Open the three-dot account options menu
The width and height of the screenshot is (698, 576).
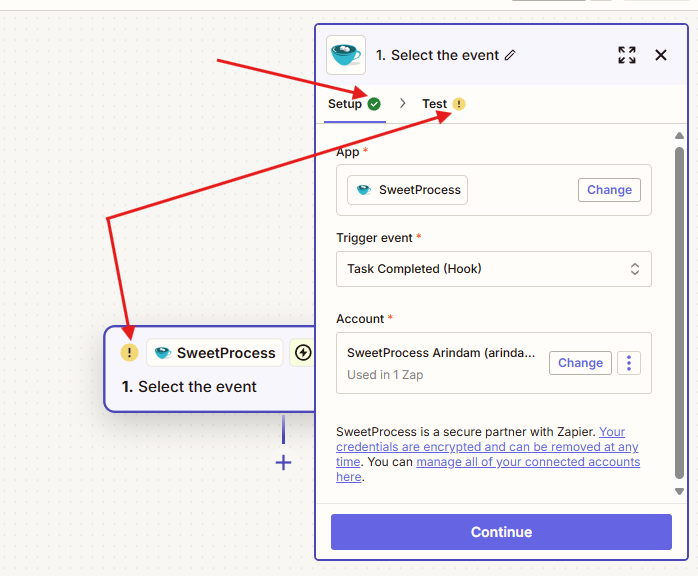point(628,363)
